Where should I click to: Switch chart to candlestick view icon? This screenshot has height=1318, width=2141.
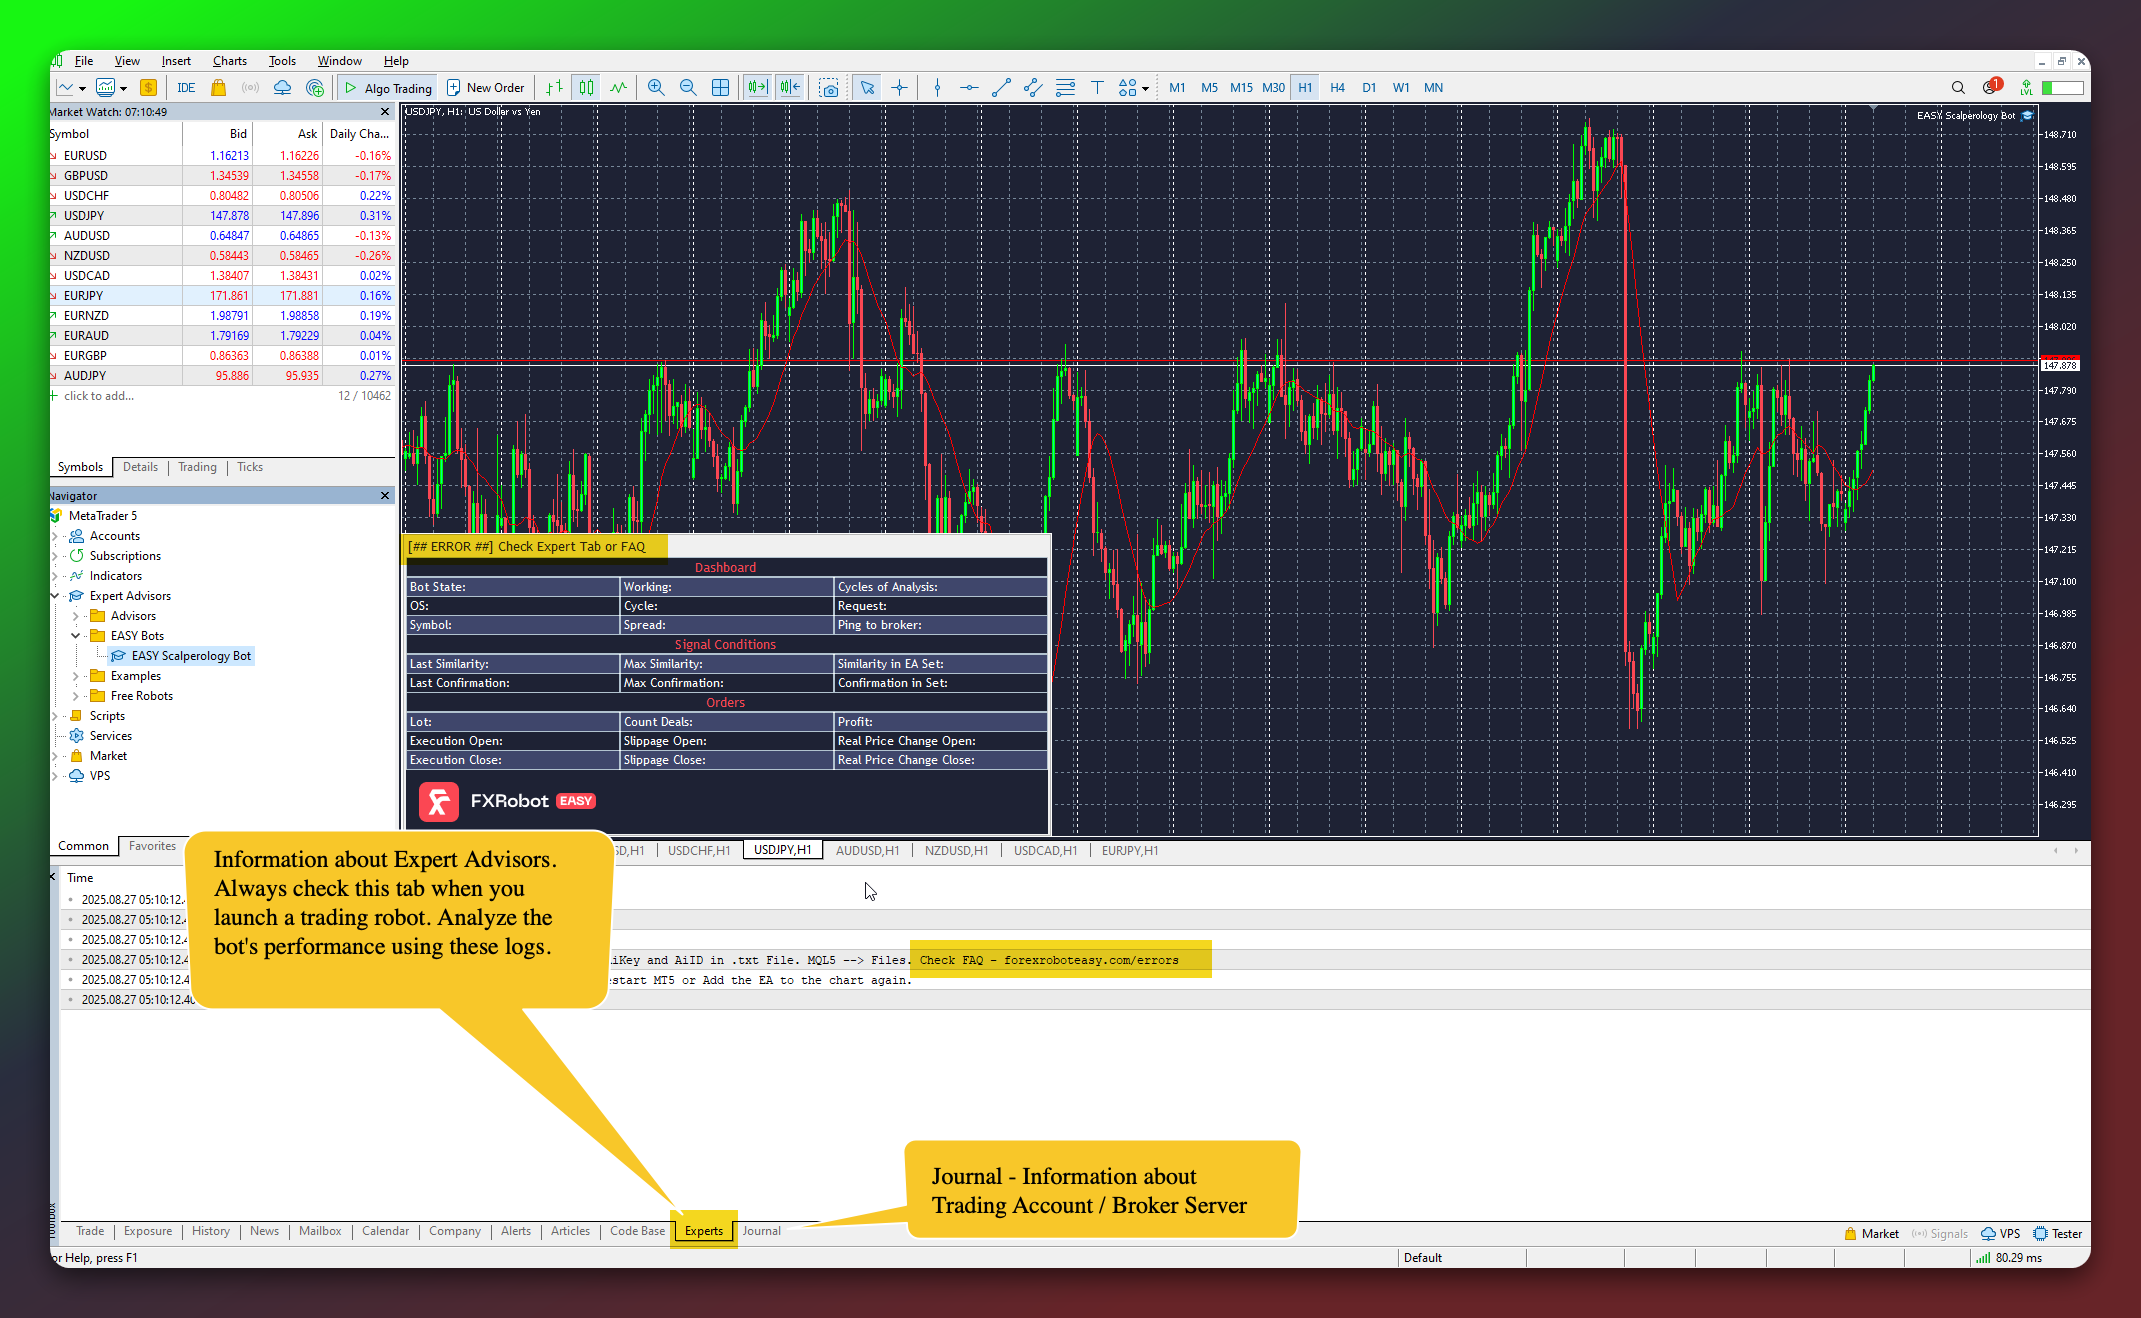coord(586,88)
